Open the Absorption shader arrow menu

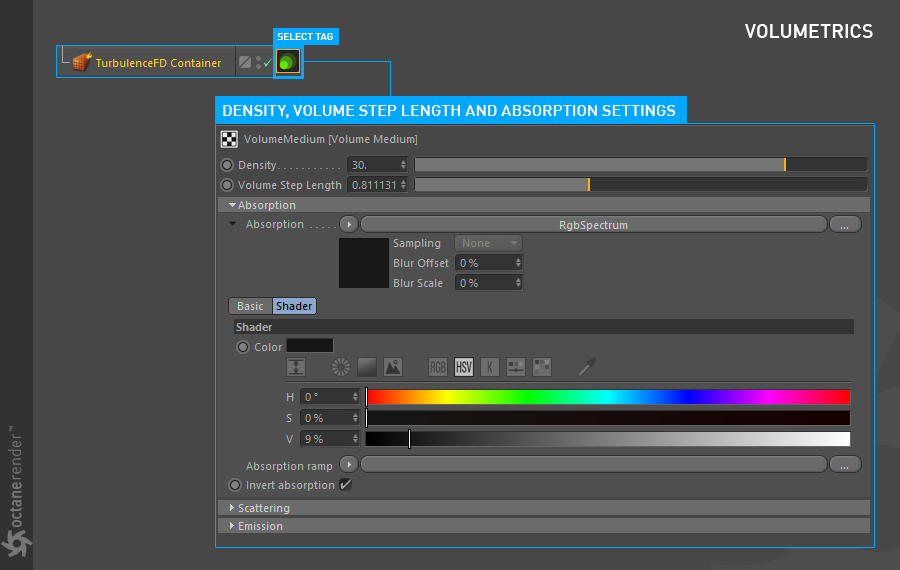348,224
